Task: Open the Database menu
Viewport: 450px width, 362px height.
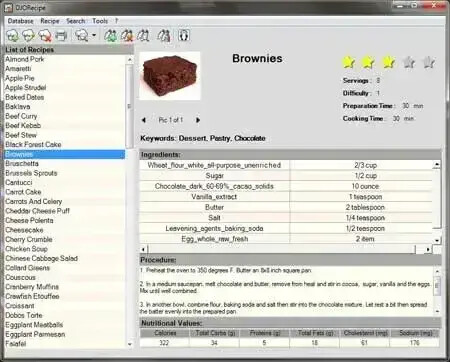Action: point(21,21)
